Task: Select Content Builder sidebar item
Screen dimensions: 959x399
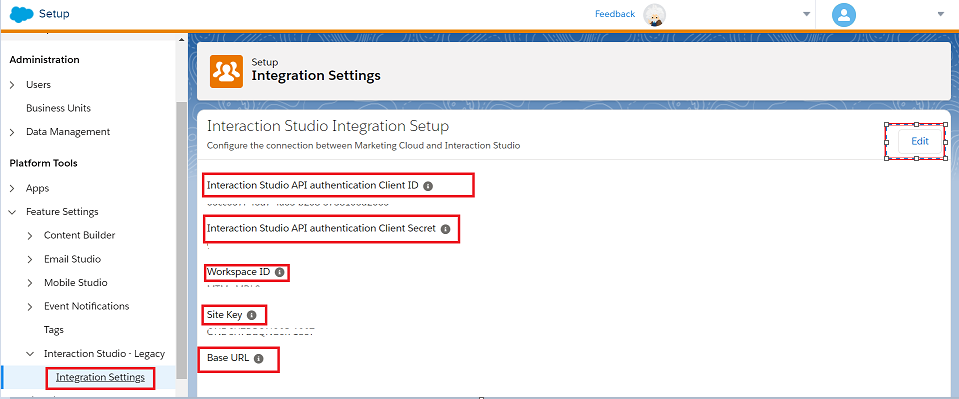Action: (80, 236)
